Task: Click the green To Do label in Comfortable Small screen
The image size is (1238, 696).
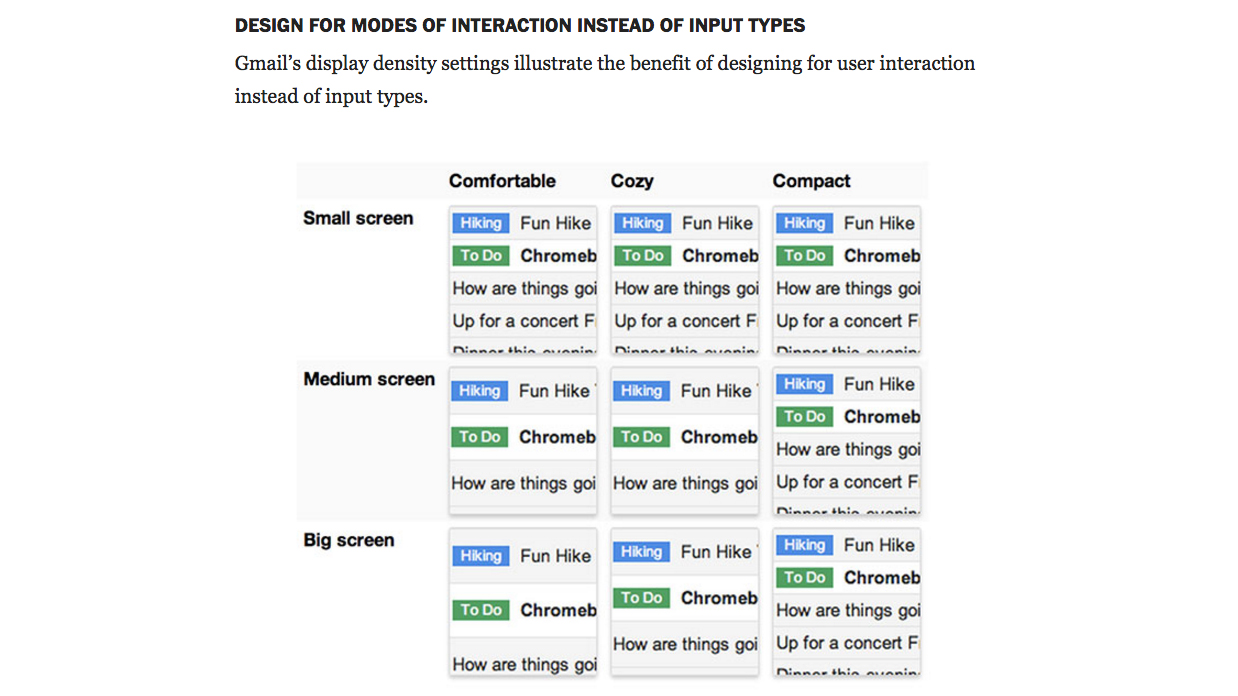Action: [x=480, y=255]
